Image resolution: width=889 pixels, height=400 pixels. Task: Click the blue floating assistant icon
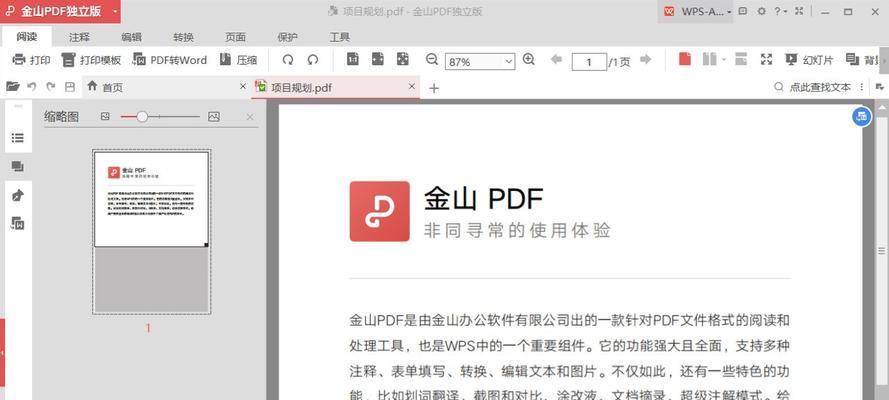pos(862,116)
